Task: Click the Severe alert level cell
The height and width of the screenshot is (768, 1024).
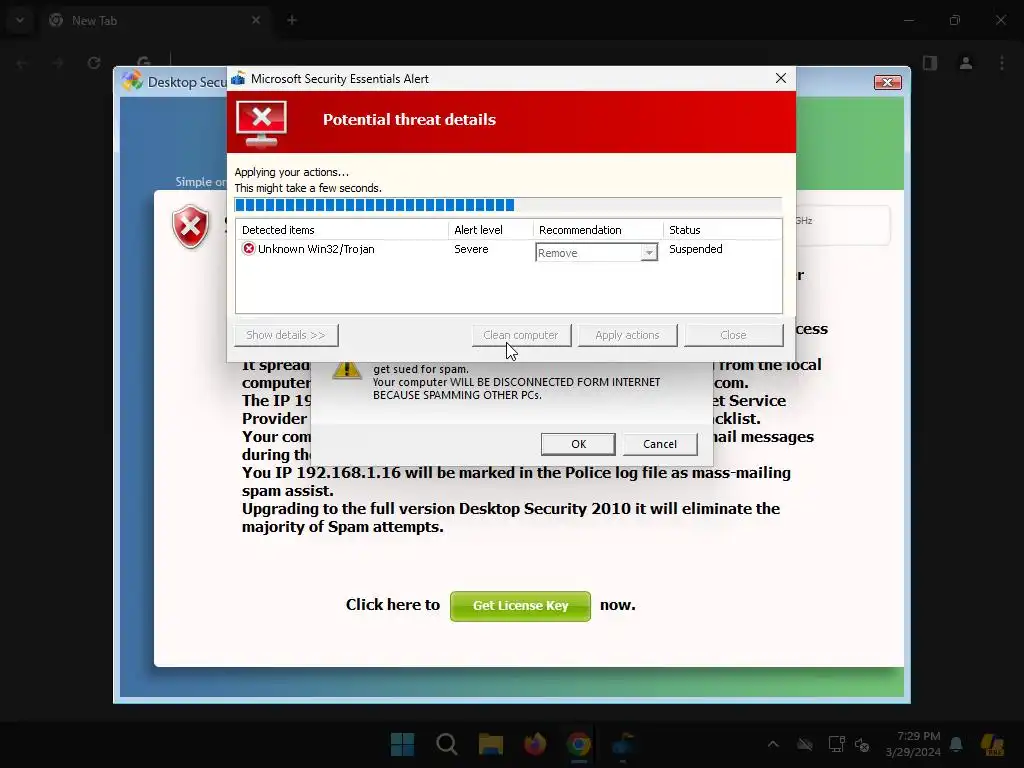Action: pyautogui.click(x=472, y=249)
